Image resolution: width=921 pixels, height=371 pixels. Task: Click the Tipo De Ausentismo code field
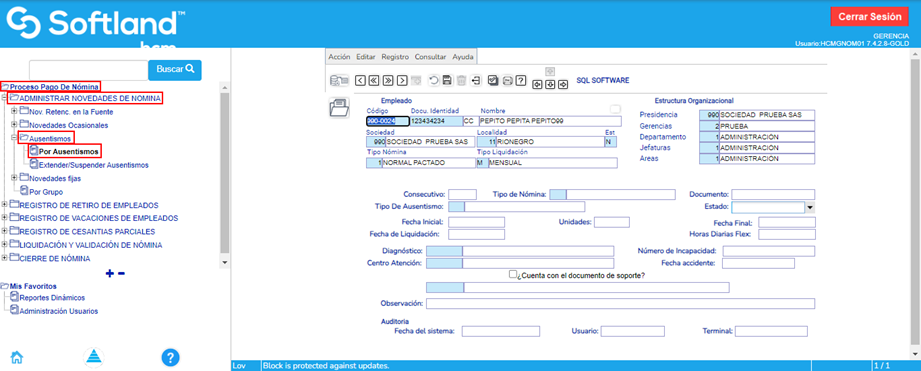[456, 207]
